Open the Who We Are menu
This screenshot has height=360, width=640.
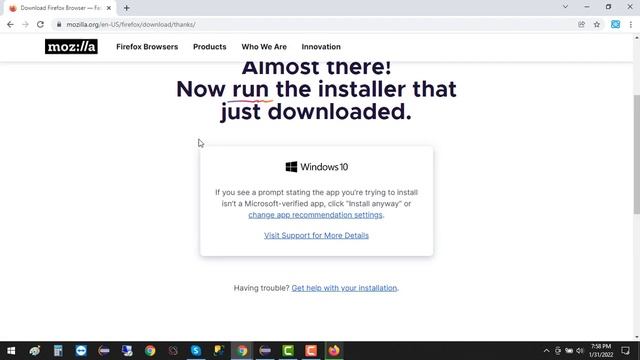pyautogui.click(x=264, y=47)
